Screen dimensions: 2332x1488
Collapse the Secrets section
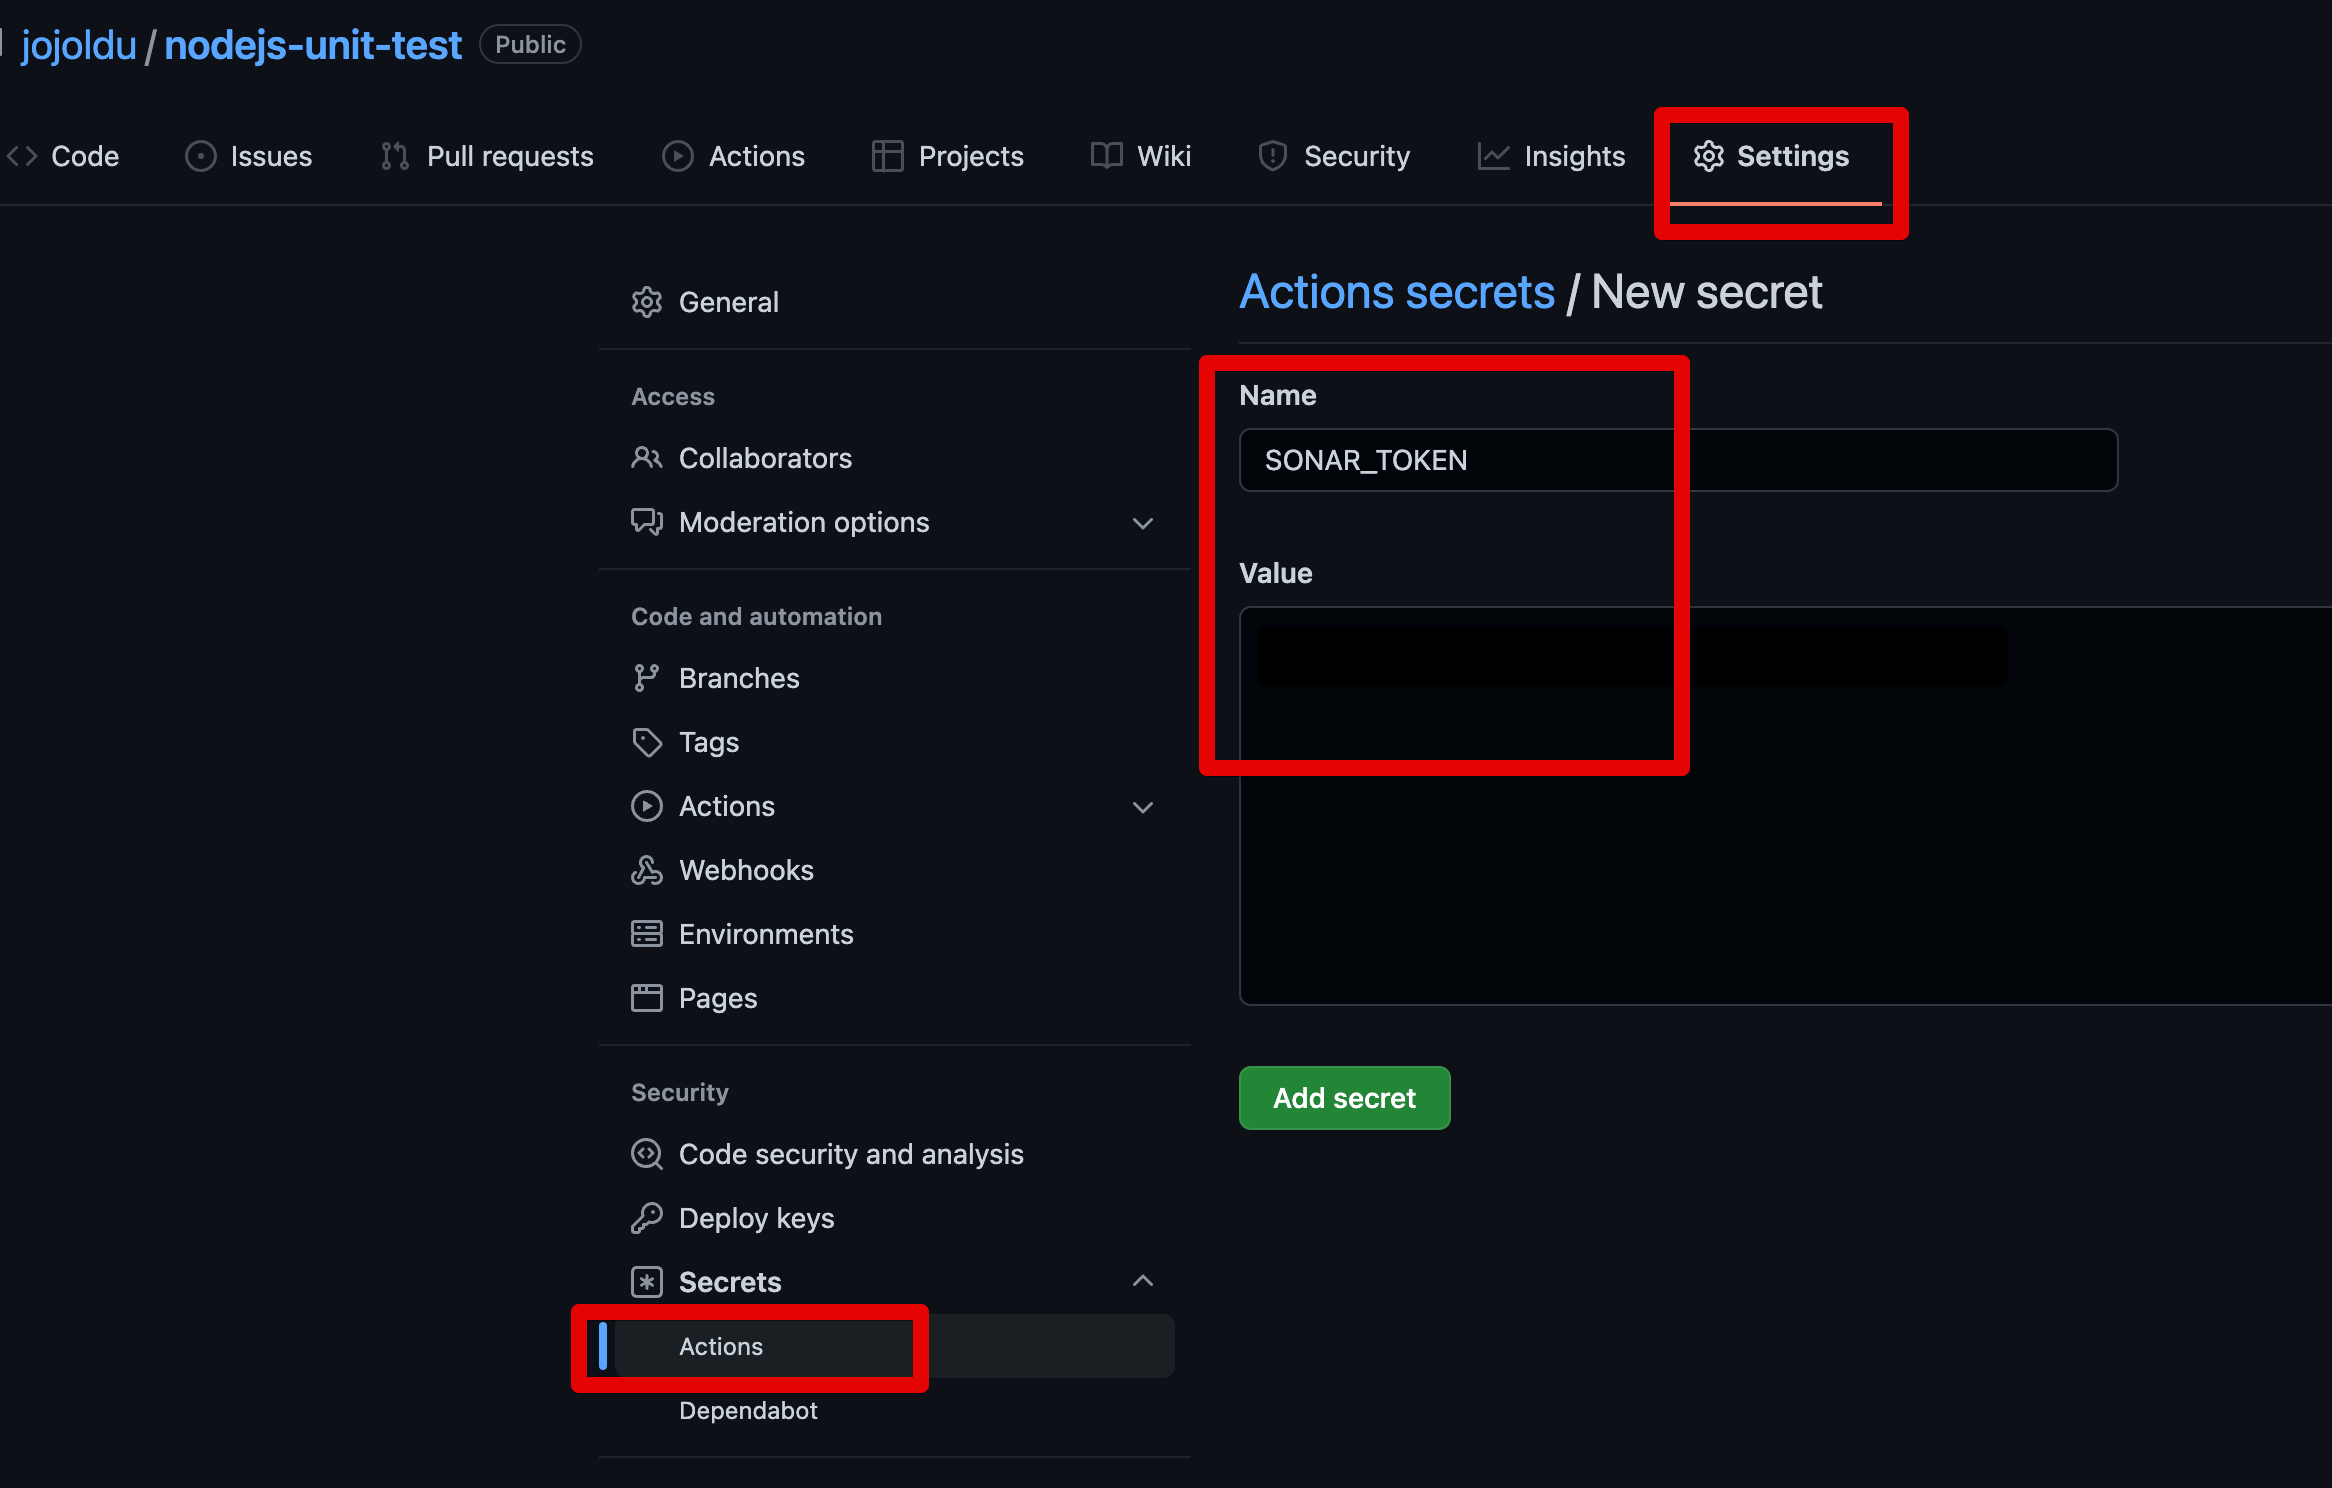click(1143, 1281)
